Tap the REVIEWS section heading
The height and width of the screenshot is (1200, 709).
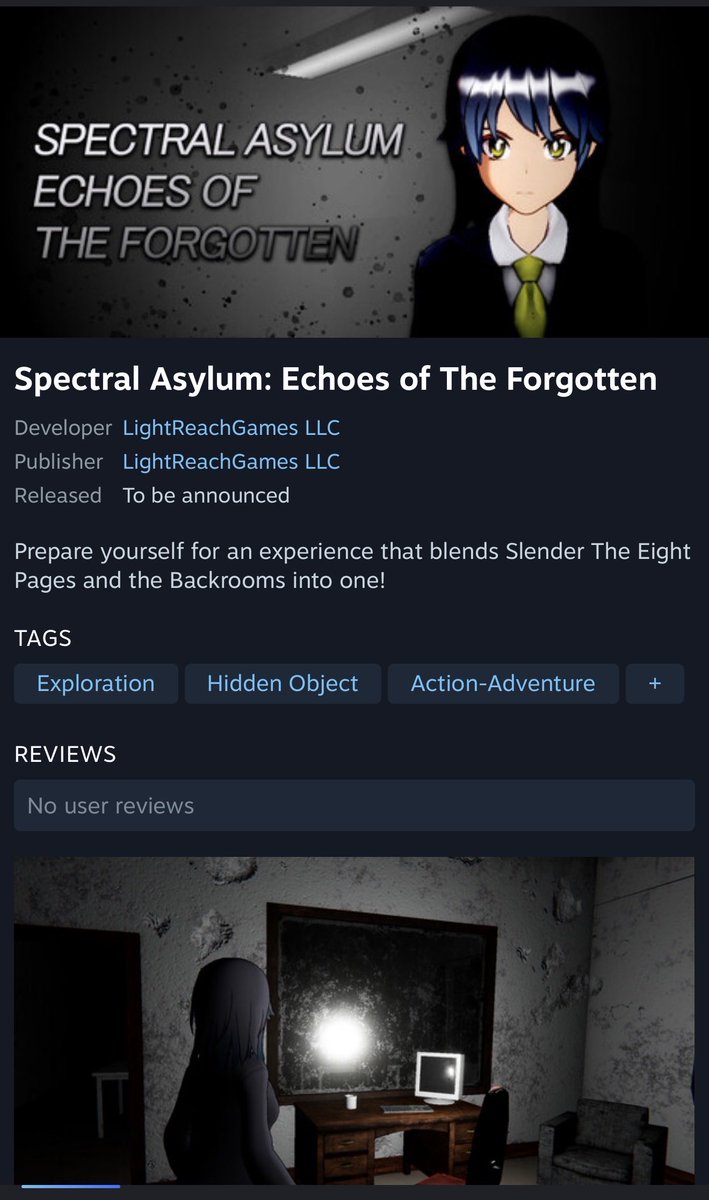pos(65,755)
